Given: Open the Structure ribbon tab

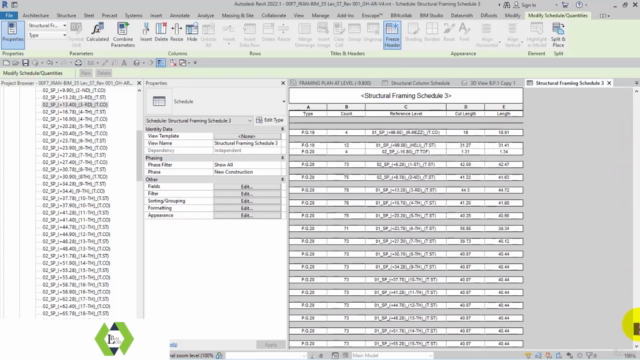Looking at the screenshot, I should pos(66,16).
